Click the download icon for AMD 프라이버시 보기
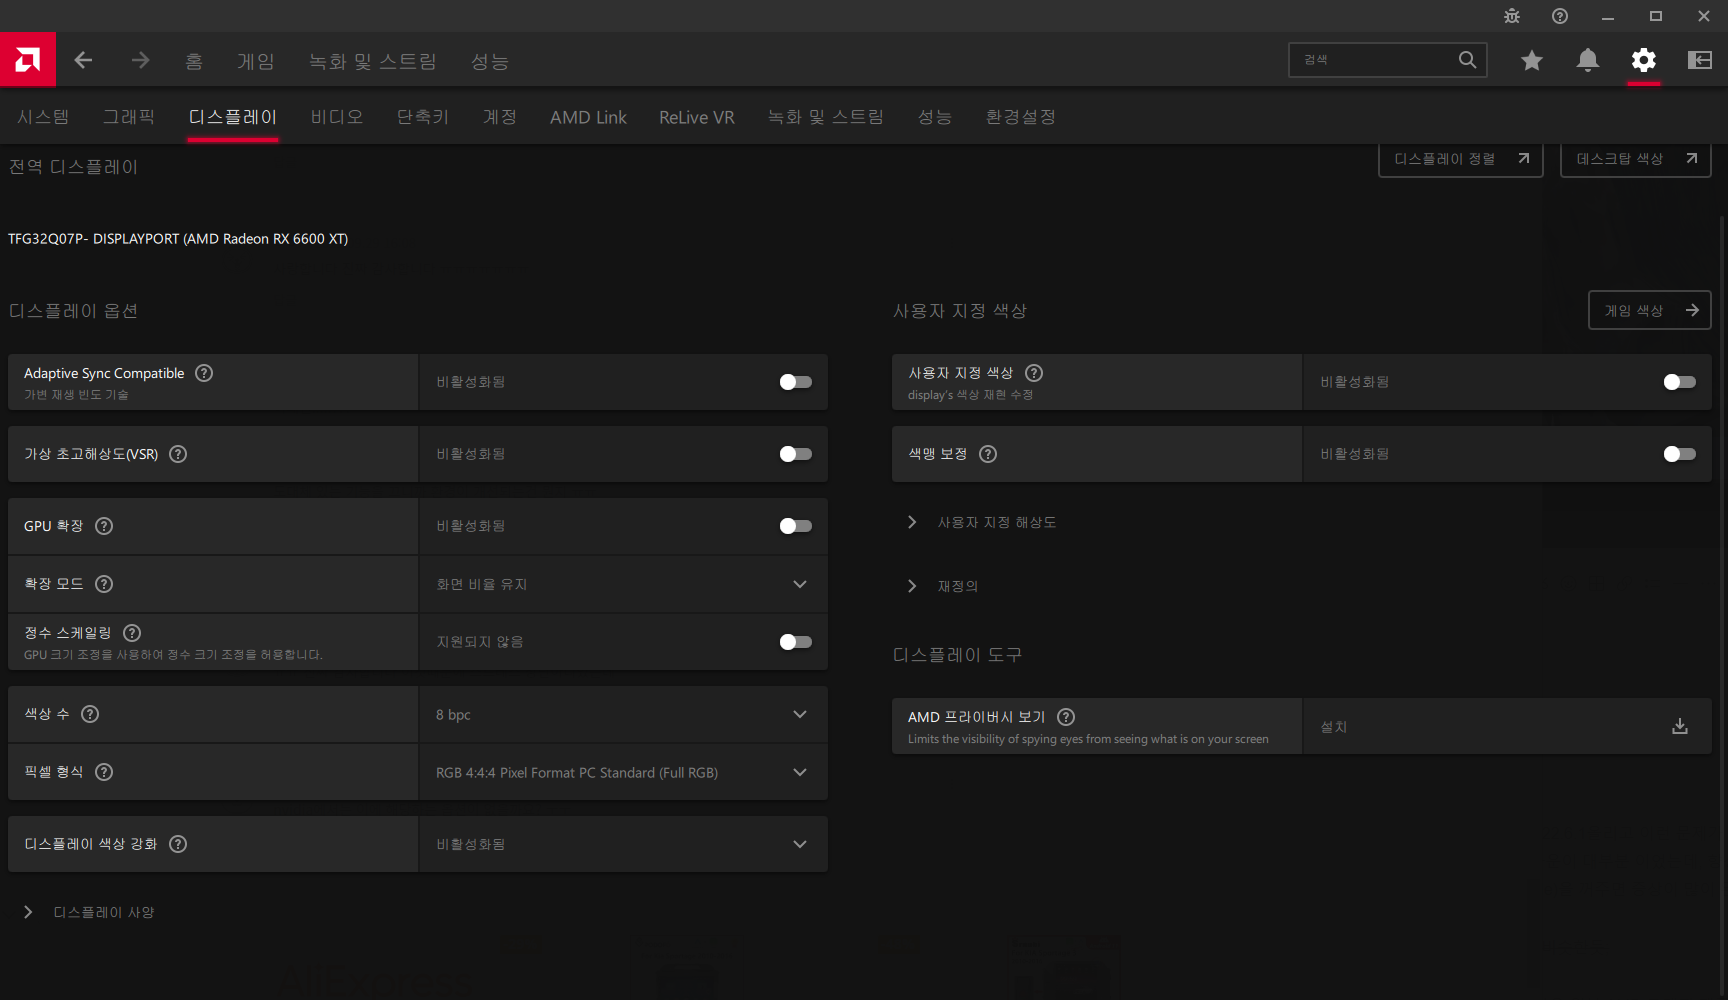The width and height of the screenshot is (1728, 1000). click(1680, 726)
